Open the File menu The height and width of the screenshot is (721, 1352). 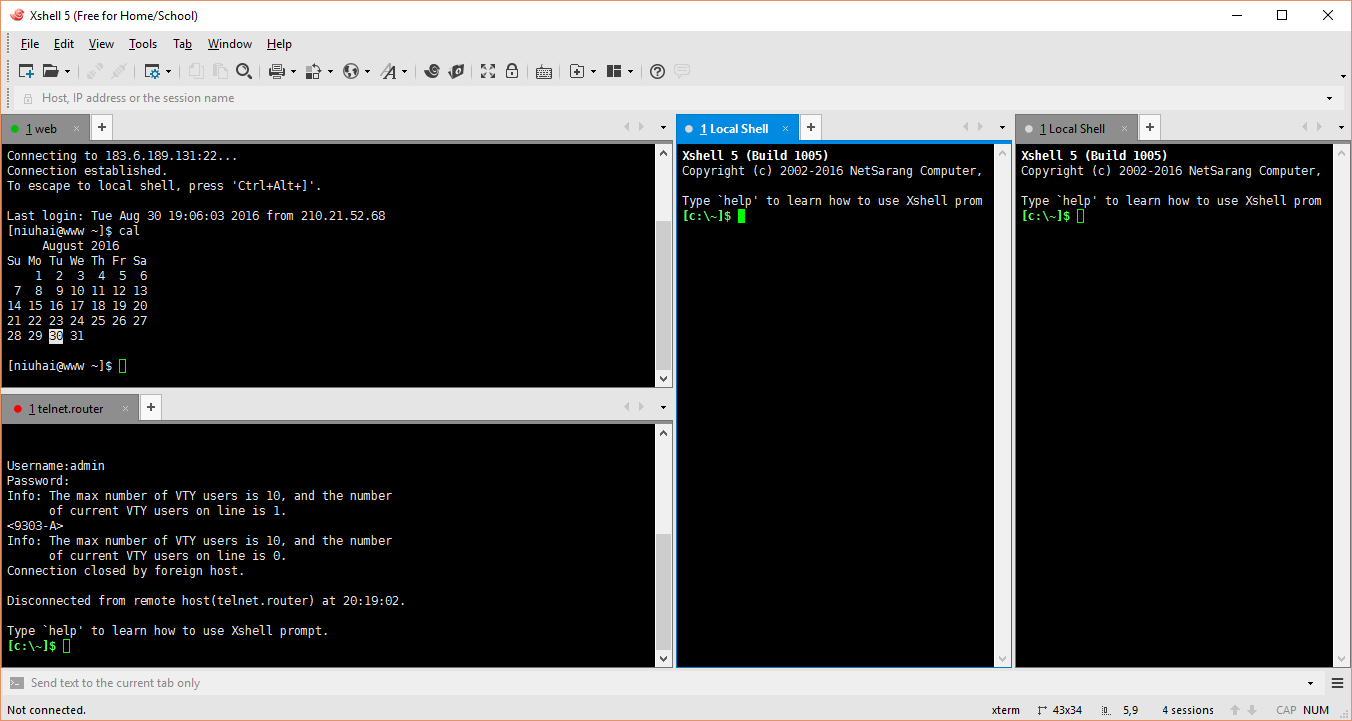[30, 44]
